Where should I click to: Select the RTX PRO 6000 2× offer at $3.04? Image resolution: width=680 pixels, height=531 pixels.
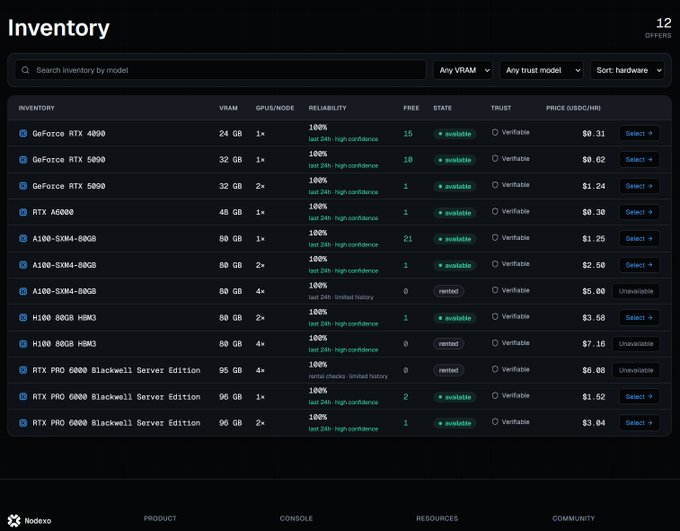click(639, 423)
